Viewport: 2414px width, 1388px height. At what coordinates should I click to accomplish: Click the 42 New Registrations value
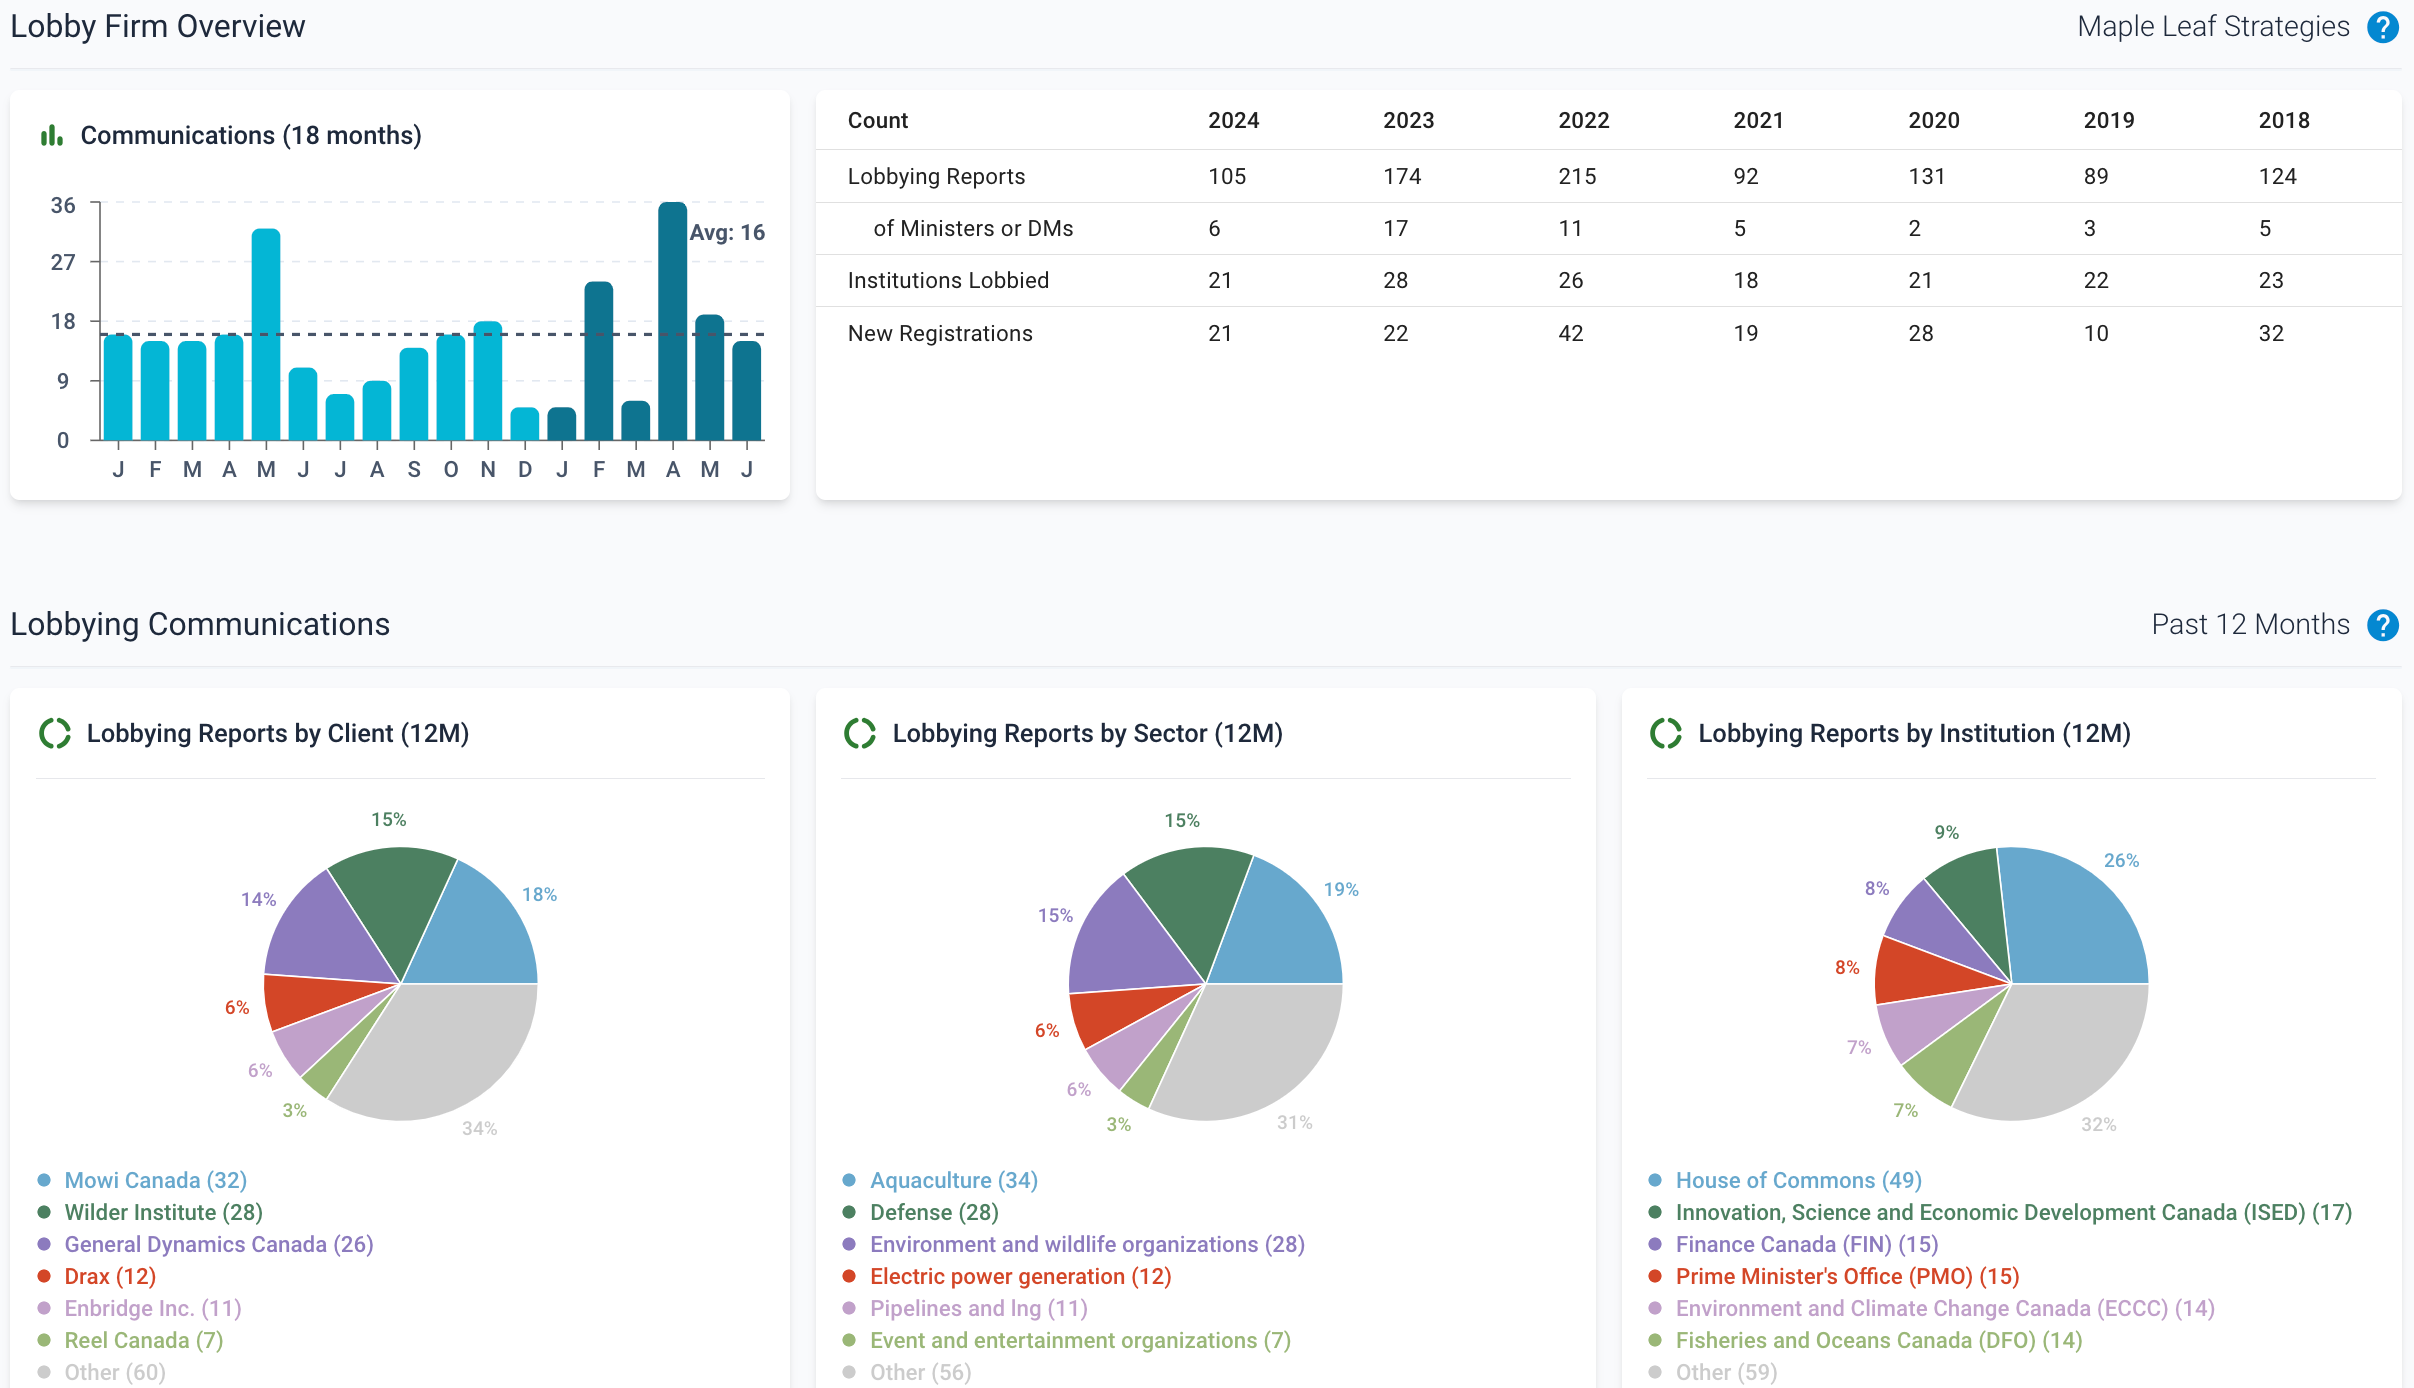point(1571,333)
